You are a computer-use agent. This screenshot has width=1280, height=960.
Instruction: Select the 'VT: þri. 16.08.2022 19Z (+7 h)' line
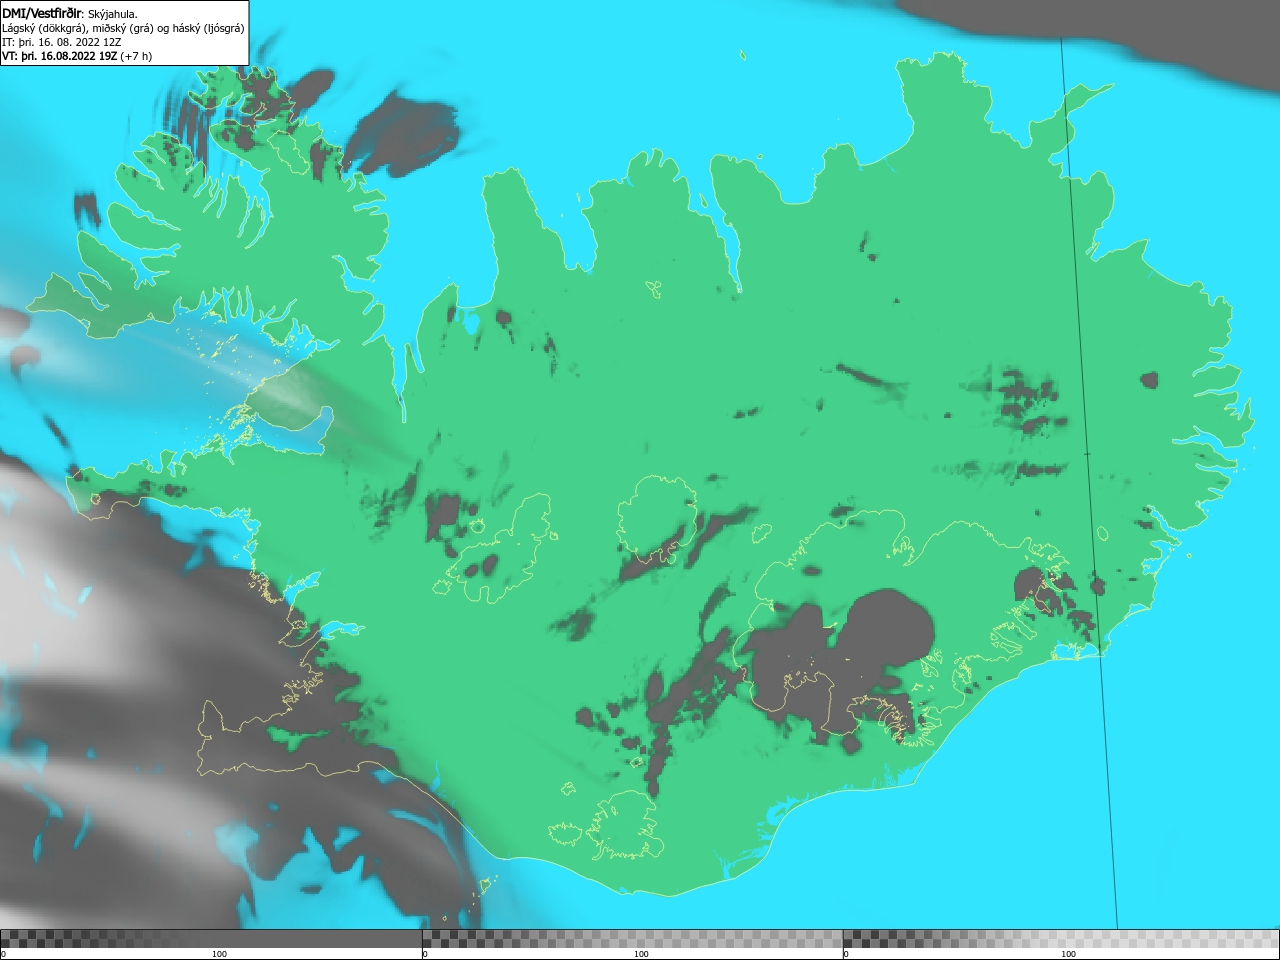77,56
